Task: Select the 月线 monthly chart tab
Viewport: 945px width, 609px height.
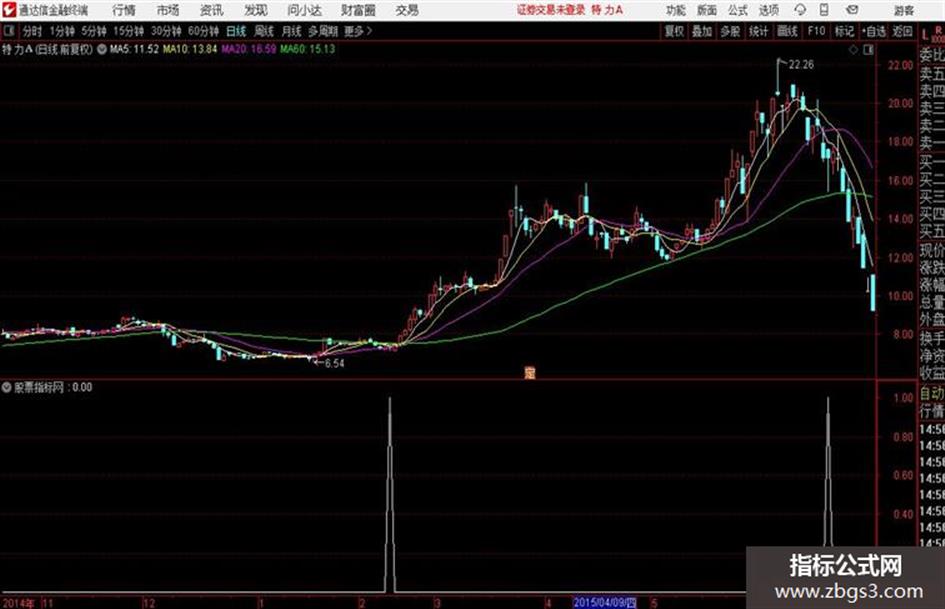Action: [x=292, y=31]
